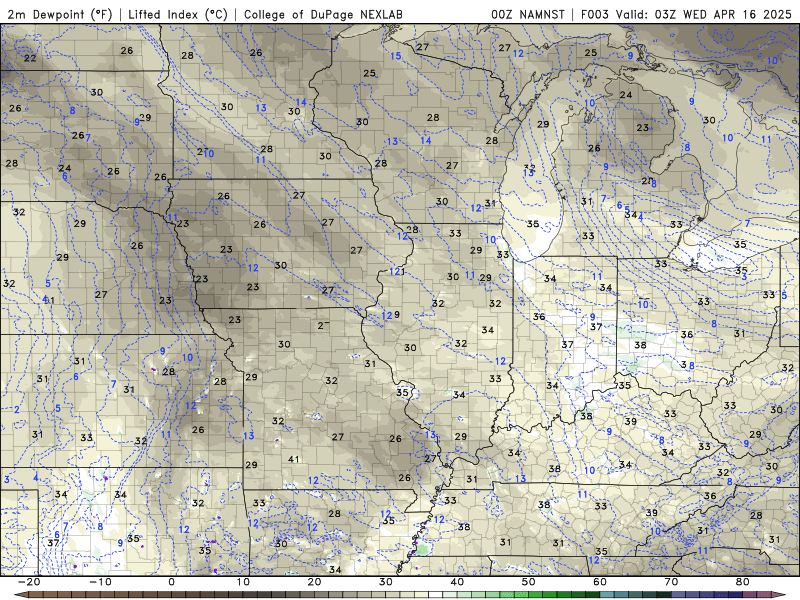Click the 60 label on the colorbar
Image resolution: width=800 pixels, height=600 pixels.
[600, 582]
